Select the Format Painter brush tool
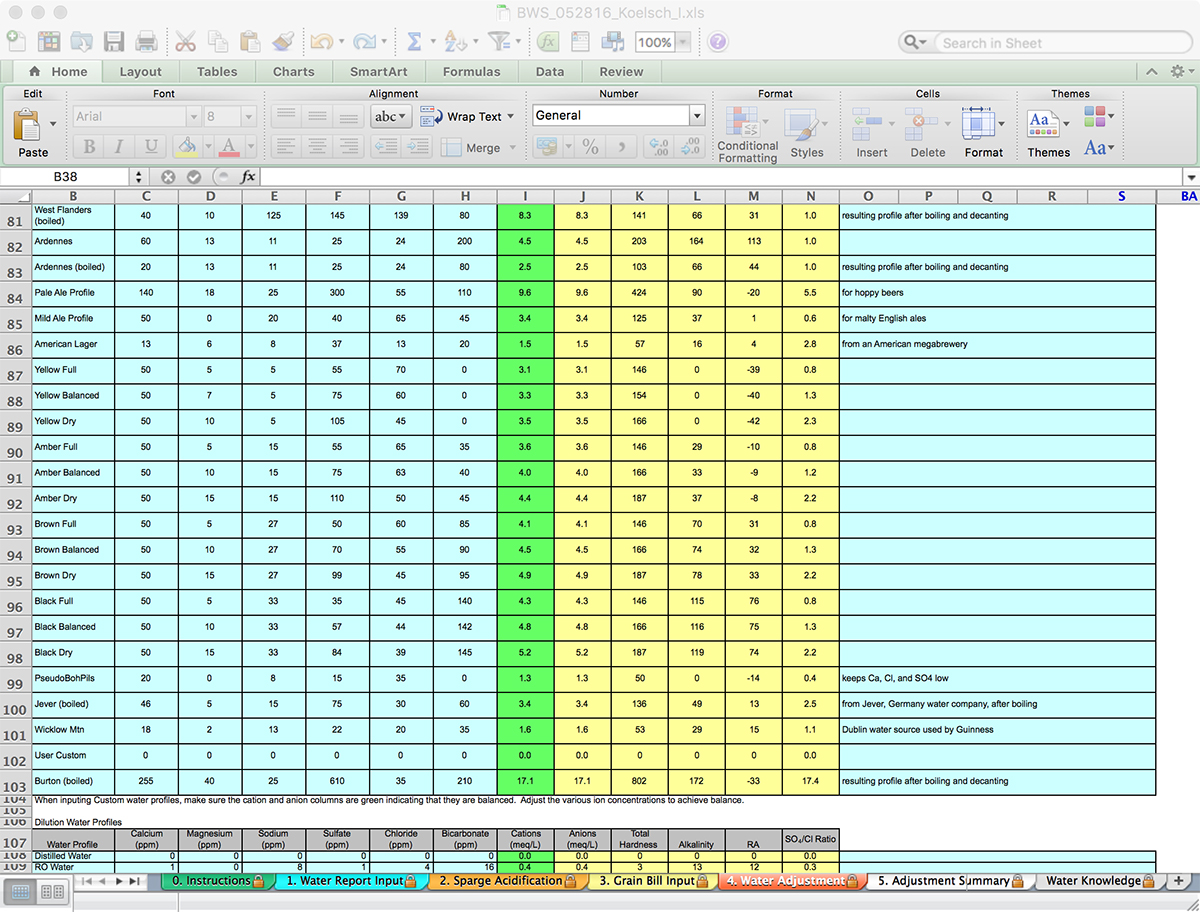Image resolution: width=1200 pixels, height=912 pixels. 280,41
